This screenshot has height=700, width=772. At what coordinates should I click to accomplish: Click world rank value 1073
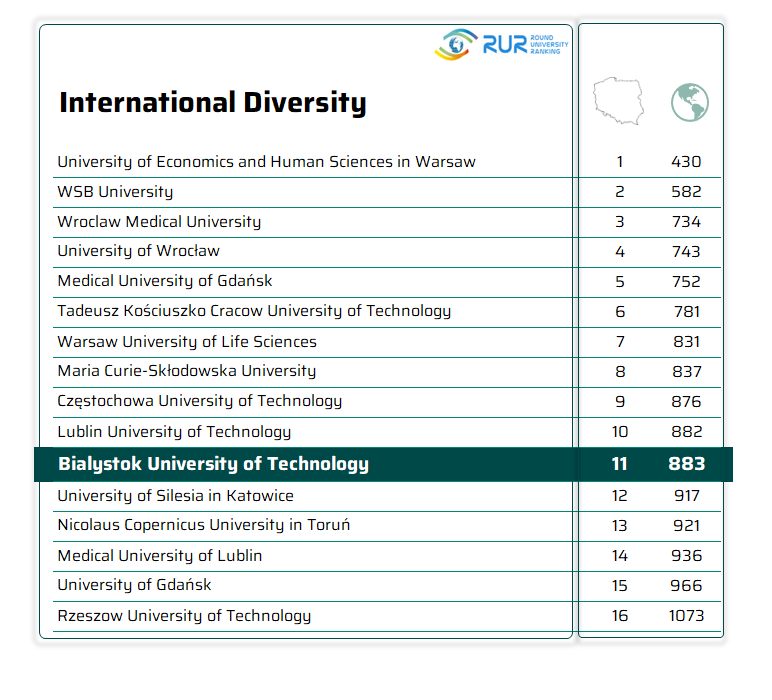686,616
